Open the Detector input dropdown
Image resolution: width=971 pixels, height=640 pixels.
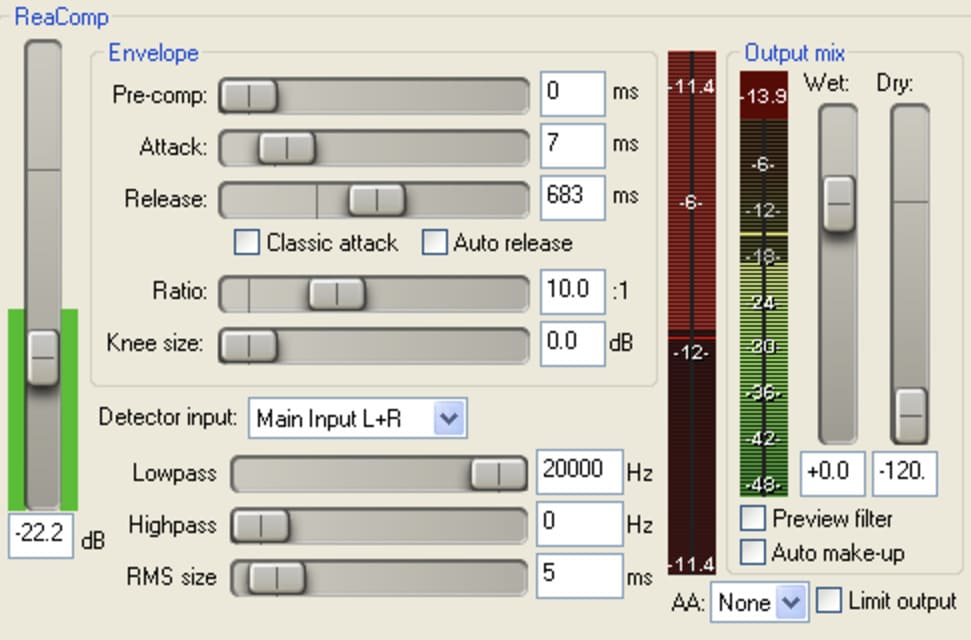(357, 419)
